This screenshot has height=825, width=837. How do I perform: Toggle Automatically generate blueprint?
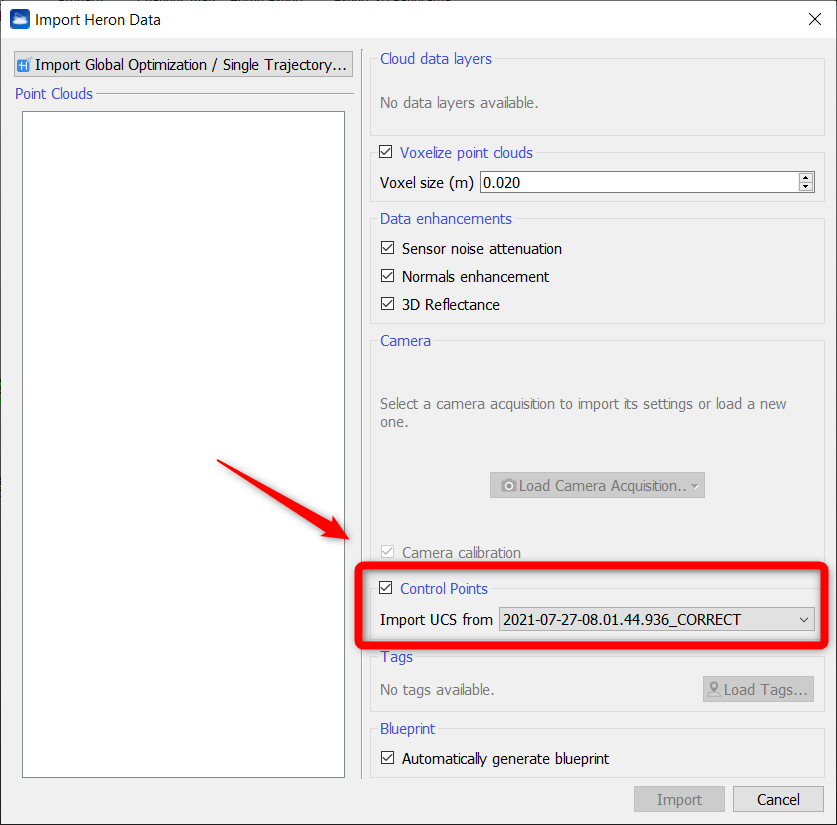pos(388,759)
